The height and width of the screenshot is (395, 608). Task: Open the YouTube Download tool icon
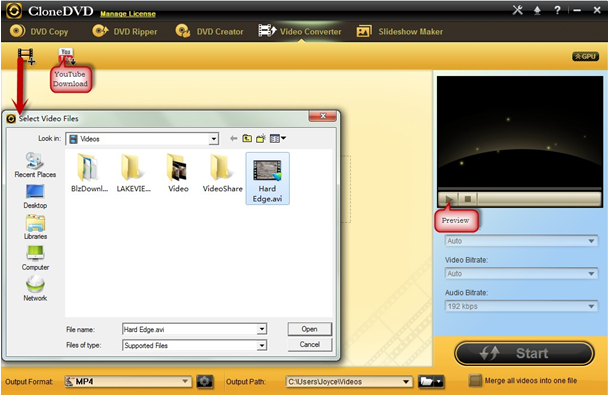pyautogui.click(x=66, y=56)
